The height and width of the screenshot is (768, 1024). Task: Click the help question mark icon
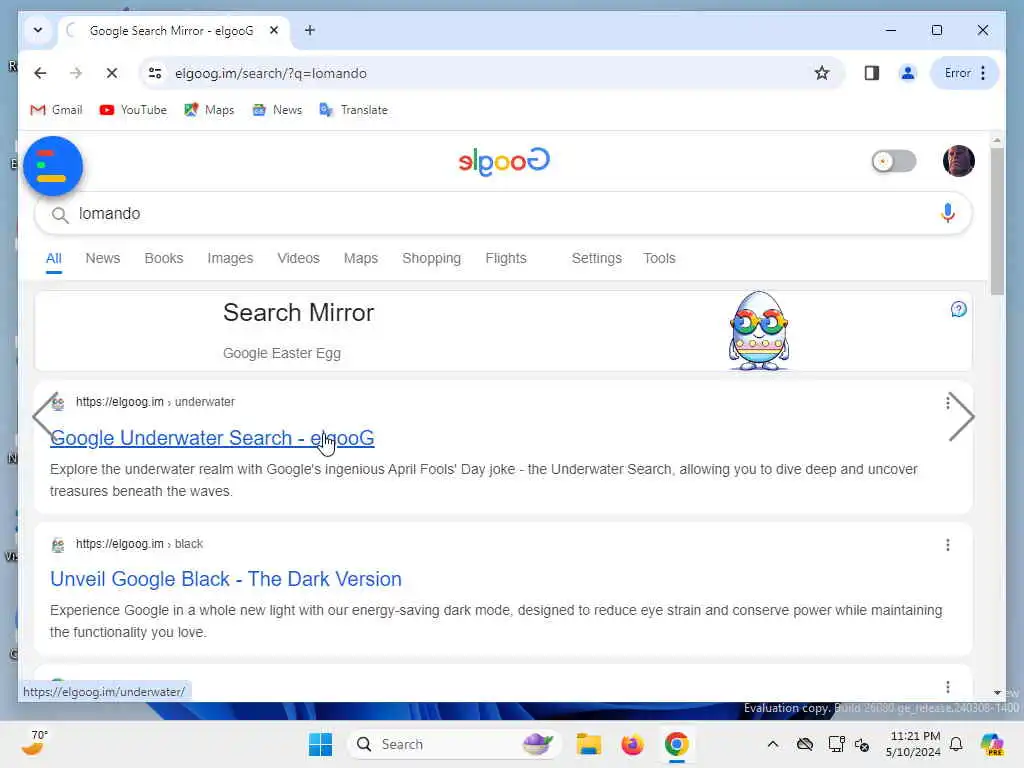(x=958, y=310)
